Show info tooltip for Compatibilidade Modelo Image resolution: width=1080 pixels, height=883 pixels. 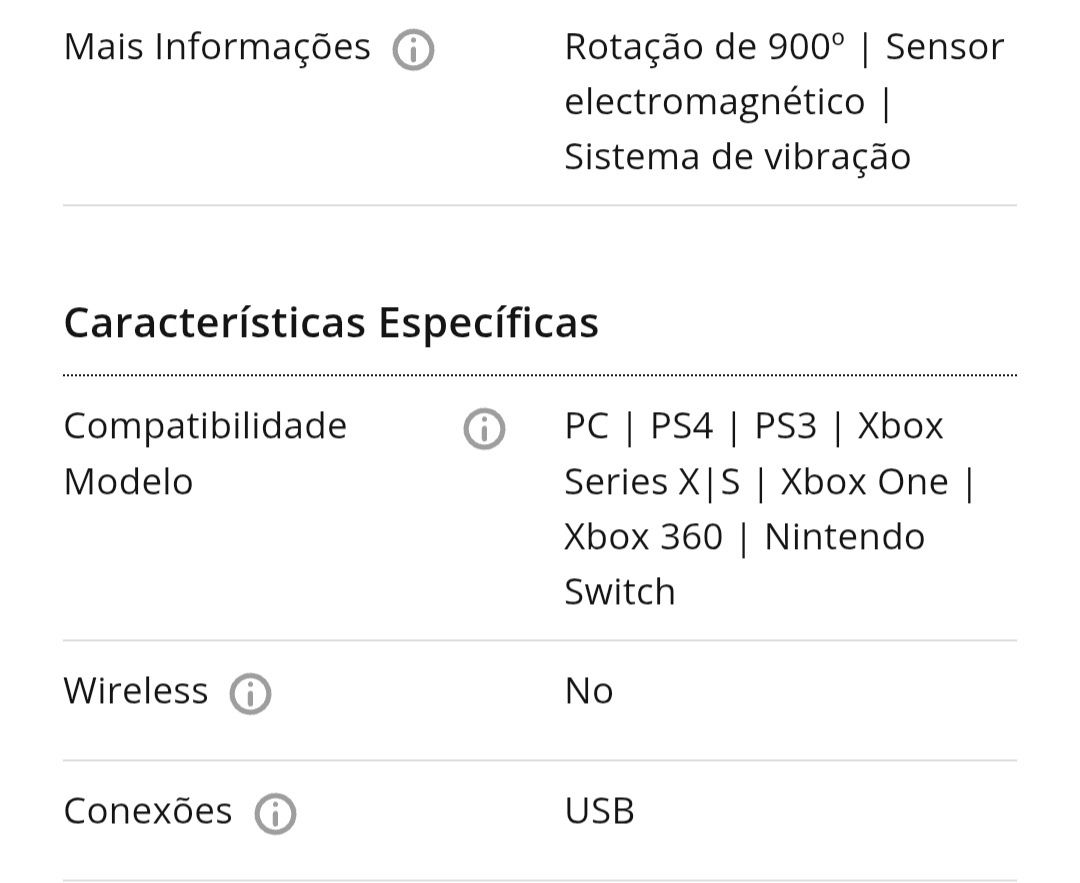pyautogui.click(x=484, y=429)
